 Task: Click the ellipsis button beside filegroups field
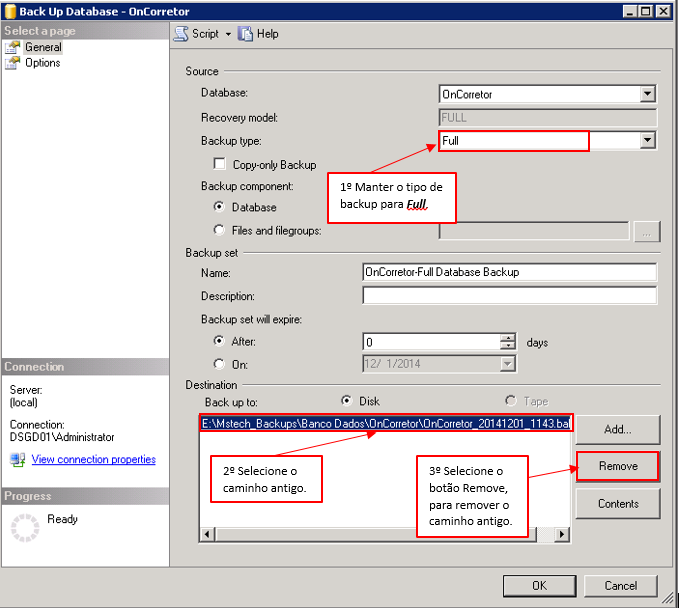coord(647,231)
